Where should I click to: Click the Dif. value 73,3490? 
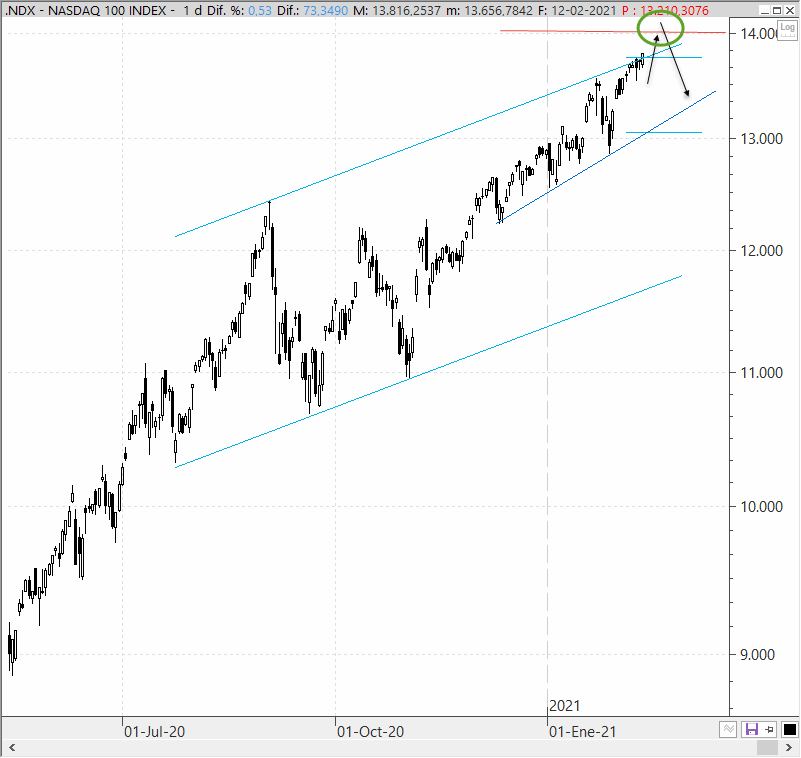[327, 10]
